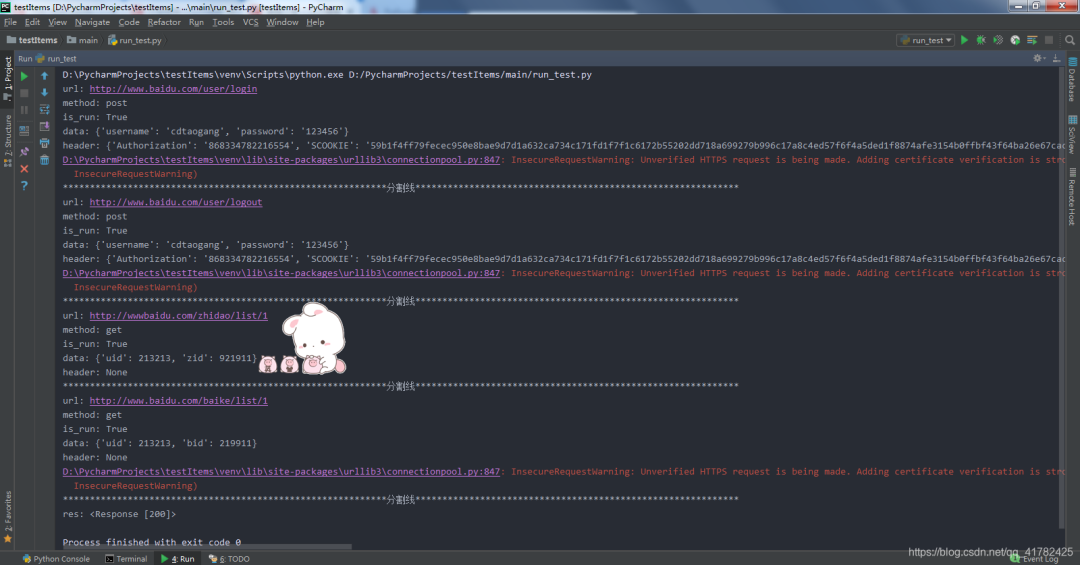Select main folder breadcrumb
1080x565 pixels.
pyautogui.click(x=83, y=40)
